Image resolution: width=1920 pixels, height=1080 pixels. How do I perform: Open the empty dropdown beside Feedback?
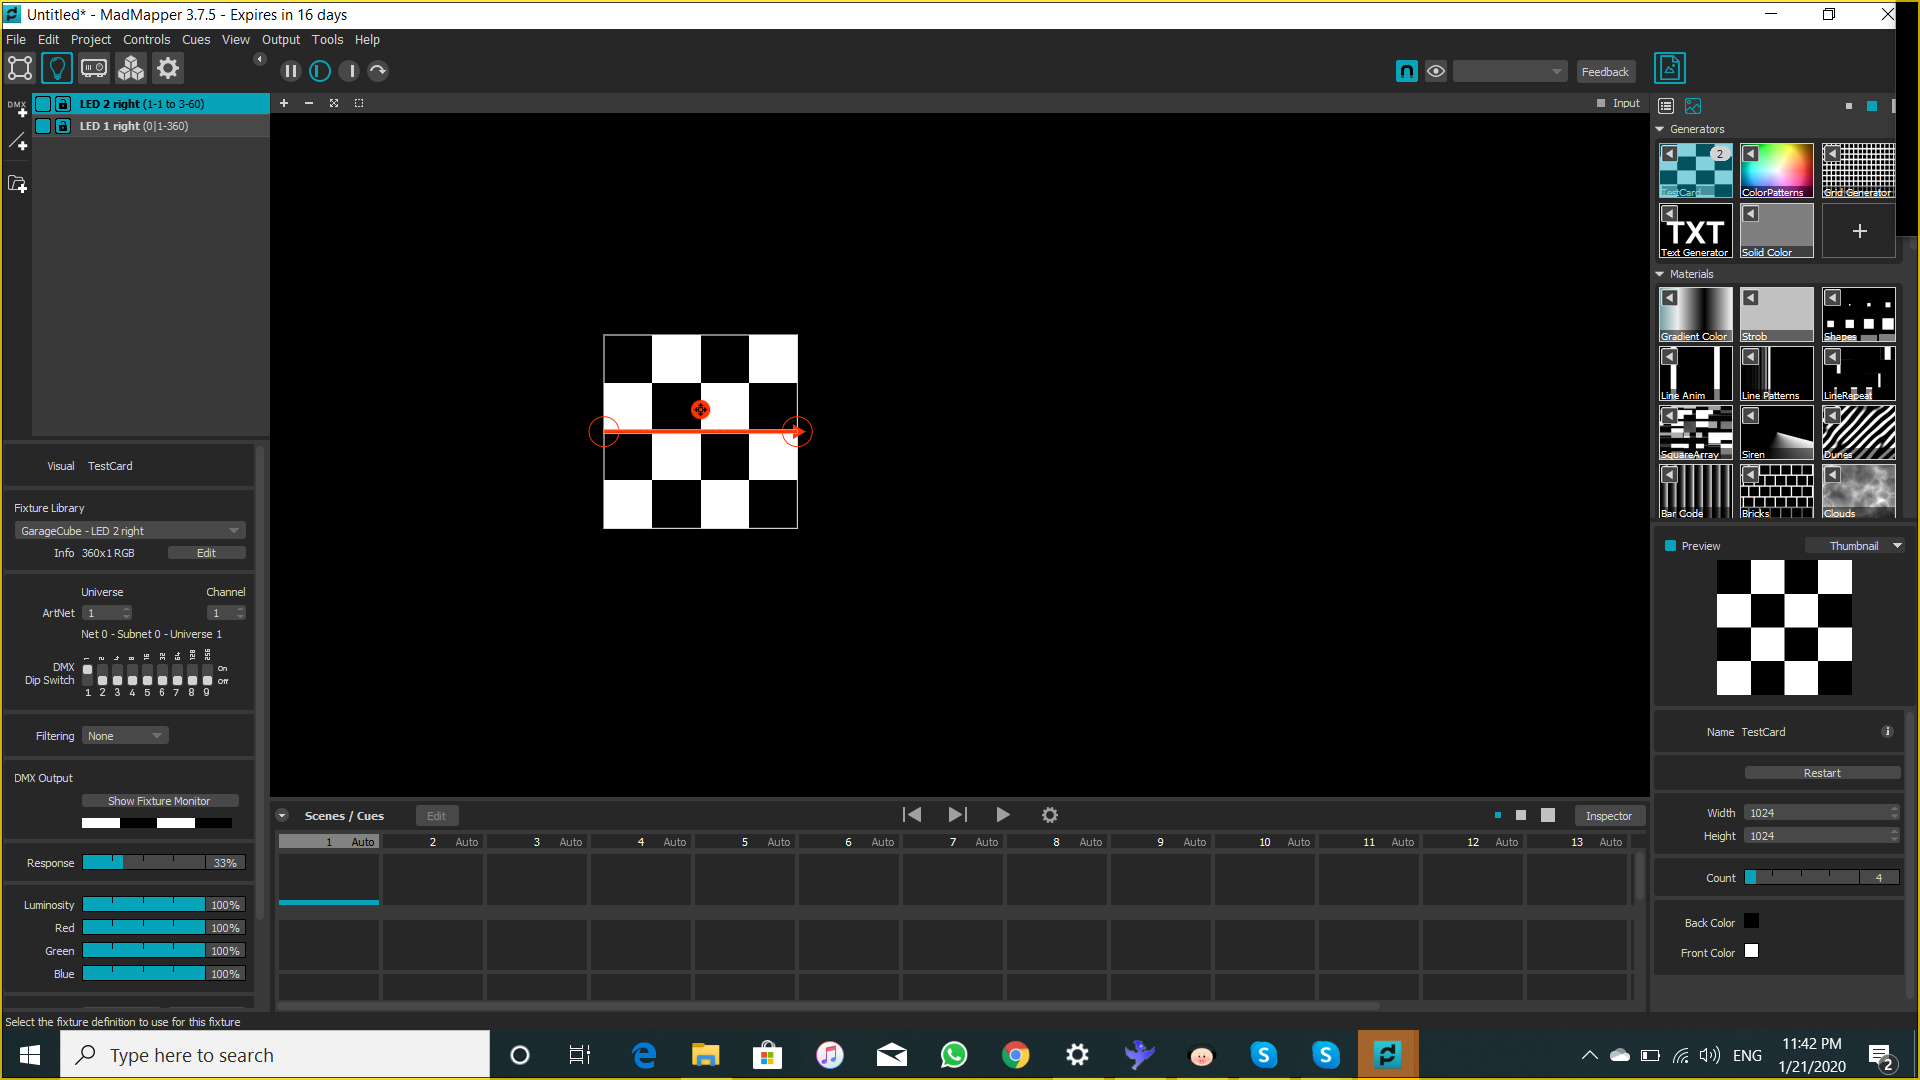click(1510, 71)
